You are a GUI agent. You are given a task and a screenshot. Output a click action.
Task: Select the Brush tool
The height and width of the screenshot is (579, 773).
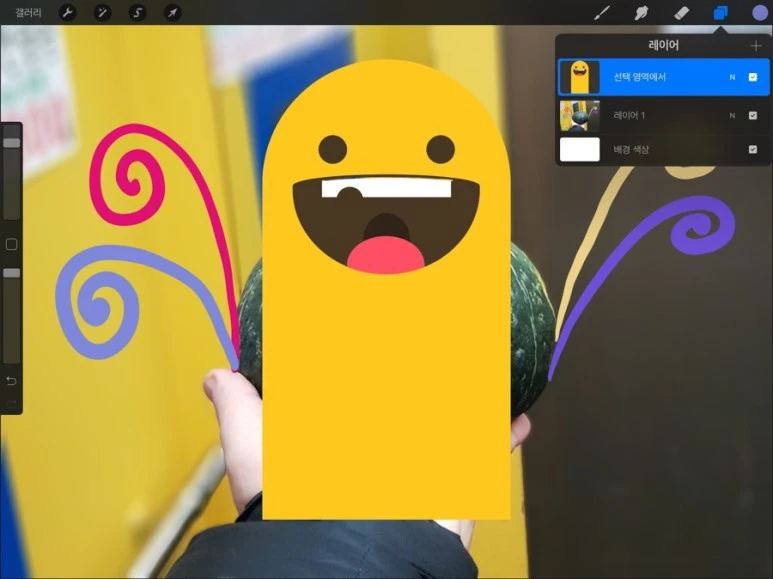click(x=602, y=13)
